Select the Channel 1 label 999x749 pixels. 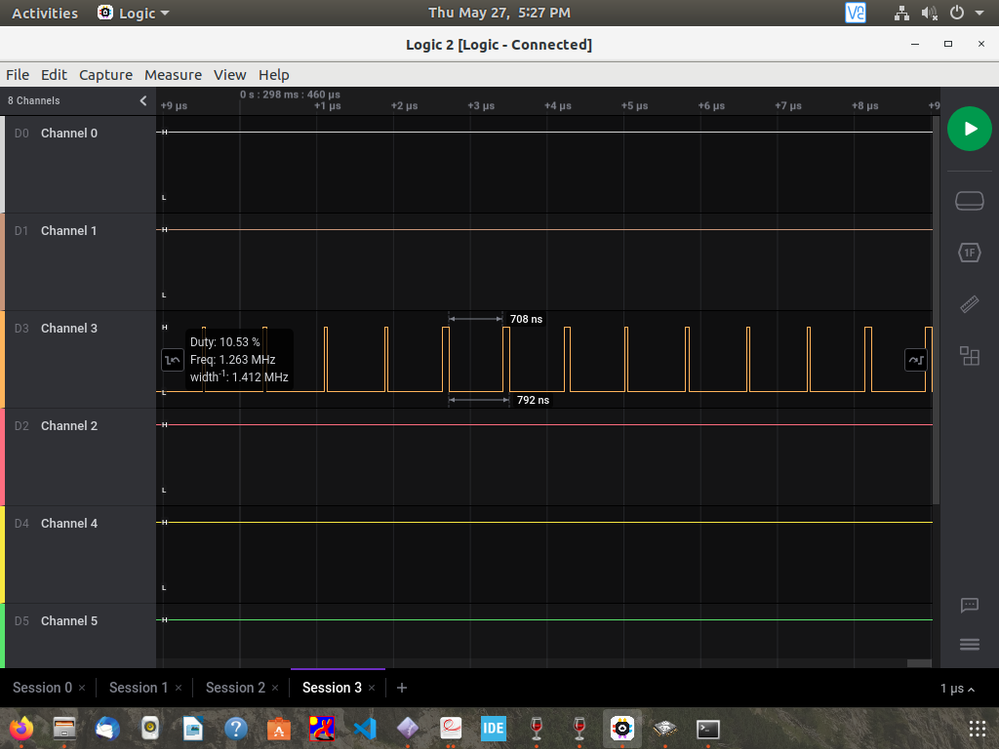coord(69,231)
